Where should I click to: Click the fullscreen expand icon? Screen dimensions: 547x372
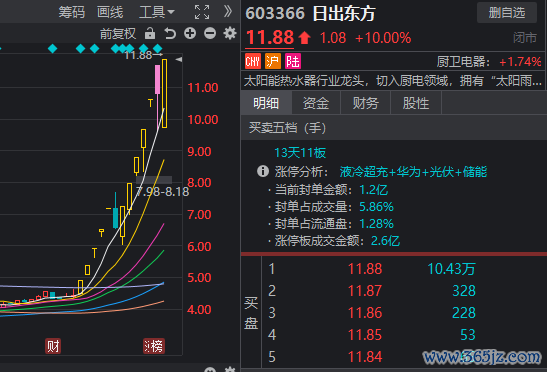(x=202, y=12)
